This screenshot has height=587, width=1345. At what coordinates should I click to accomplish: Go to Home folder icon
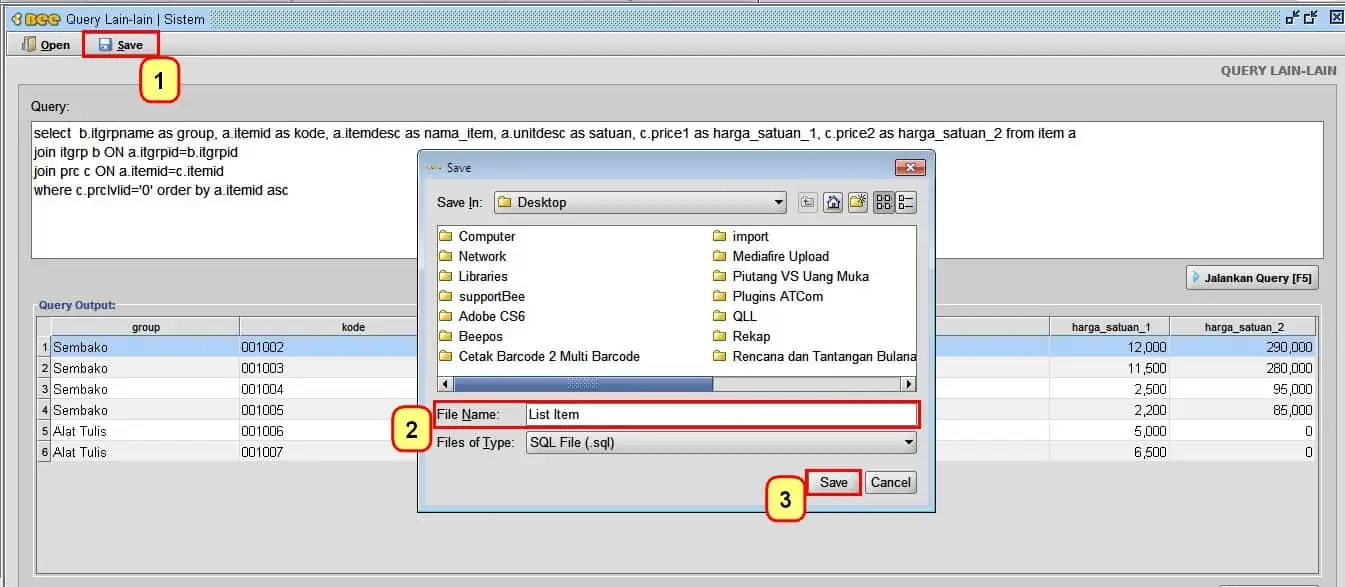tap(833, 203)
